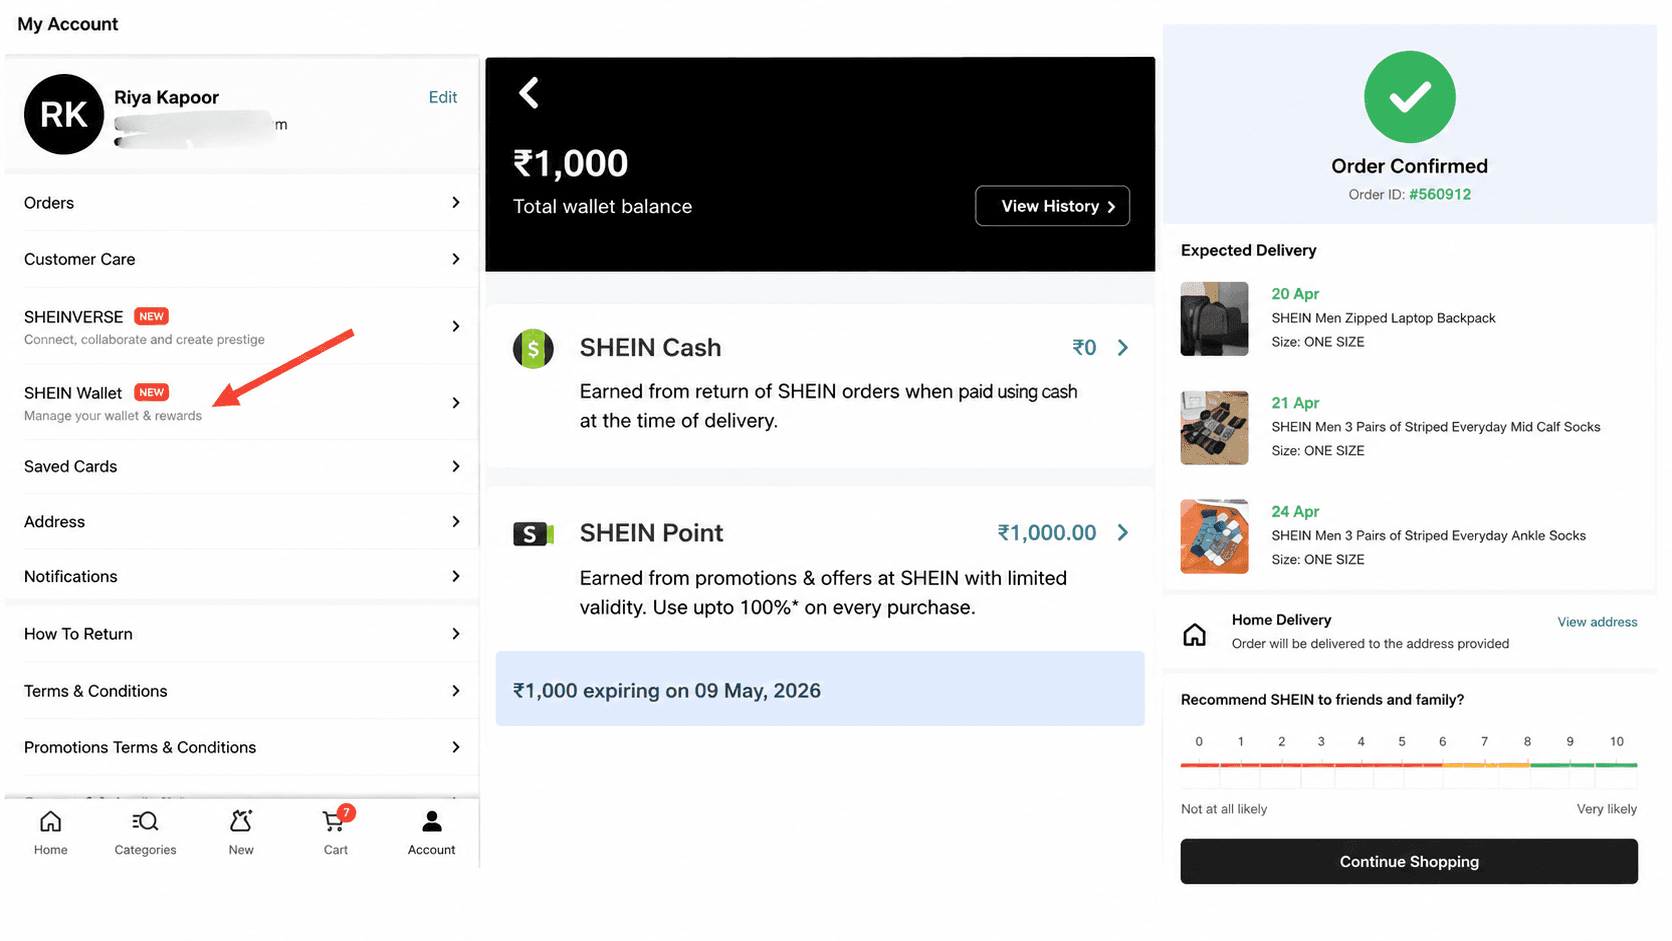Viewport: 1672px width, 941px height.
Task: Open SHEIN Wallet via its chevron
Action: click(x=456, y=403)
